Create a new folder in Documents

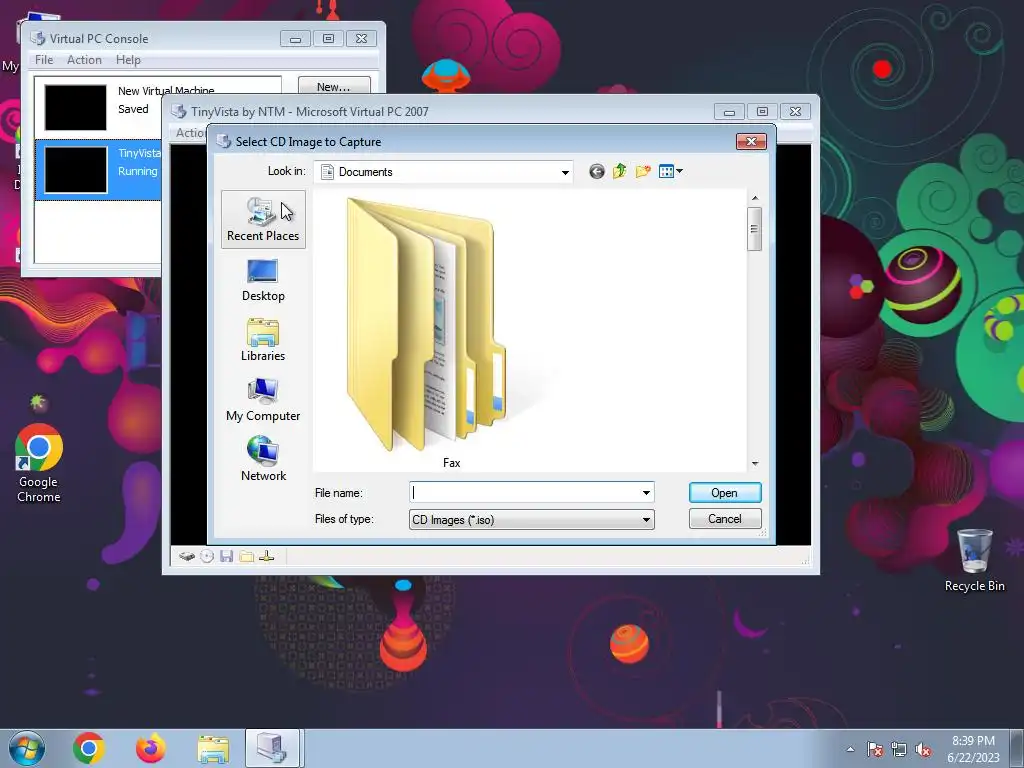(x=643, y=171)
